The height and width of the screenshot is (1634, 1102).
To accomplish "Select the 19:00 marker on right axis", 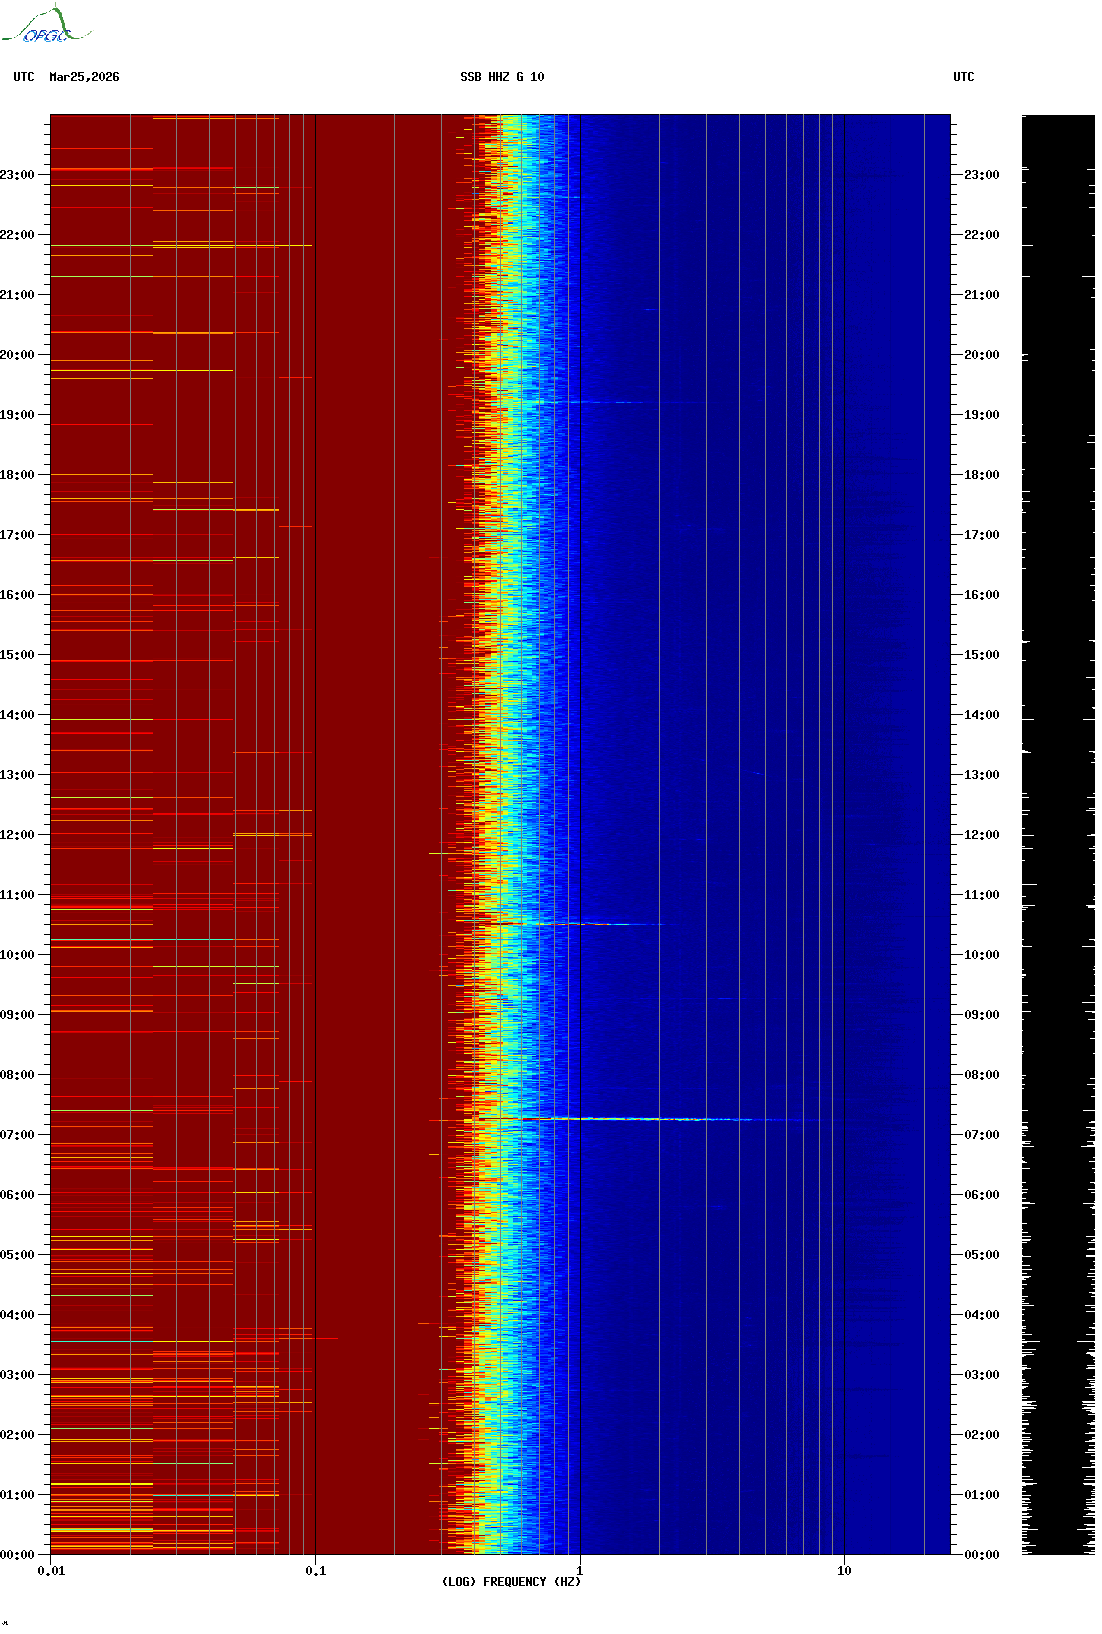I will tap(981, 415).
